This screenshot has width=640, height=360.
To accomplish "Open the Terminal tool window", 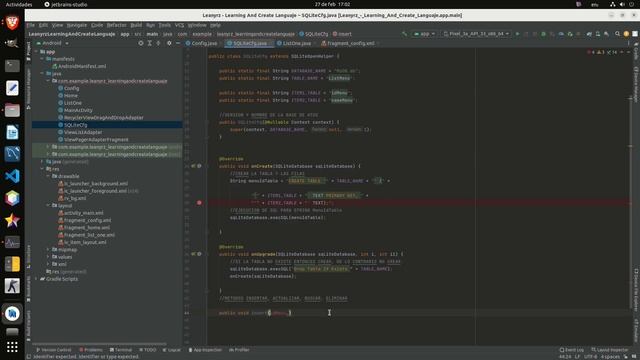I will pos(121,350).
